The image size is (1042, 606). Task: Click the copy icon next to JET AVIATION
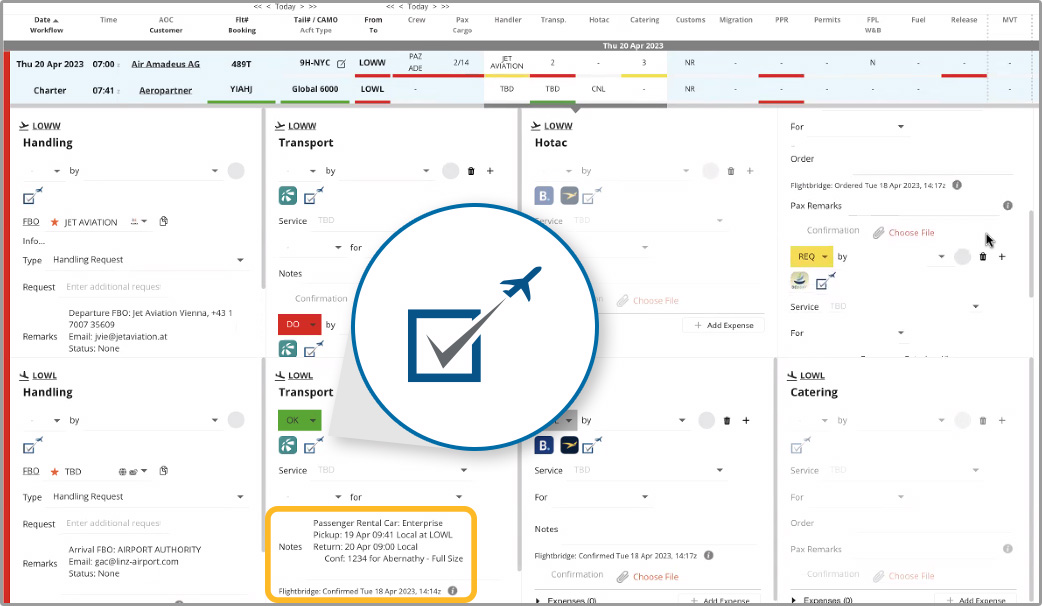click(164, 221)
